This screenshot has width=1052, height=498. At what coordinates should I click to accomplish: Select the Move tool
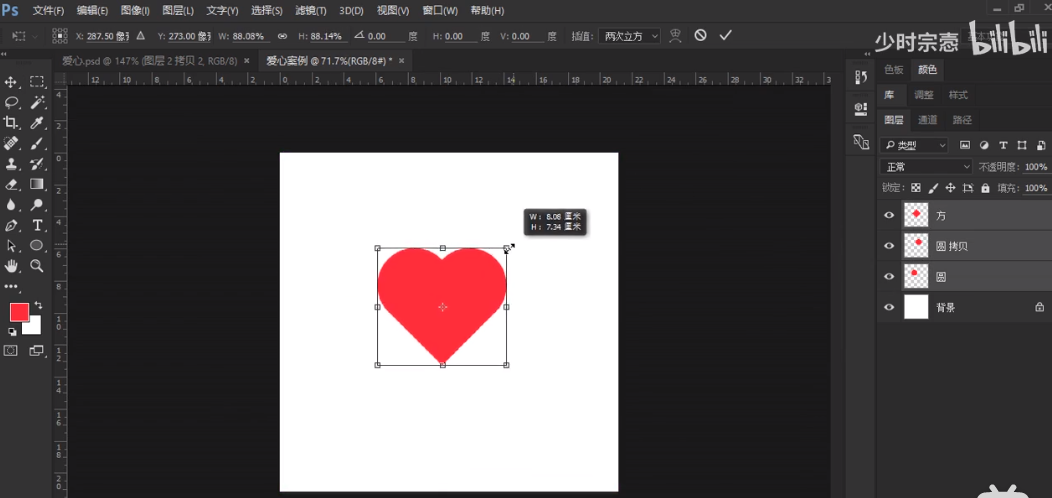(x=11, y=82)
